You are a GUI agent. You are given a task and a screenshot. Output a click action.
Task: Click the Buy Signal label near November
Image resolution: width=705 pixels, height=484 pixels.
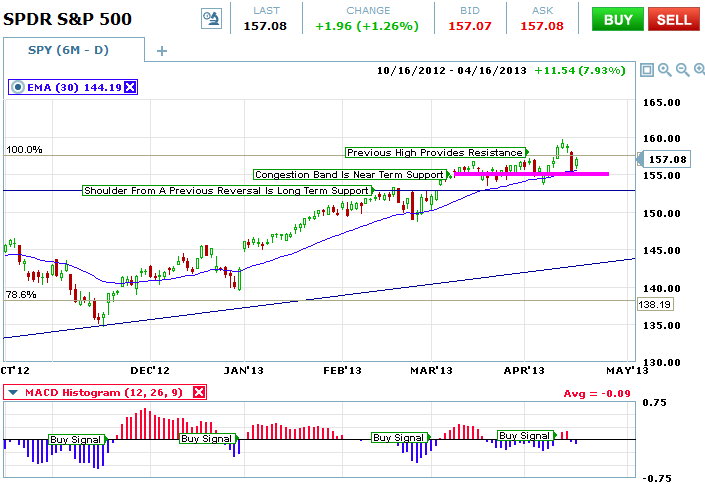point(76,439)
